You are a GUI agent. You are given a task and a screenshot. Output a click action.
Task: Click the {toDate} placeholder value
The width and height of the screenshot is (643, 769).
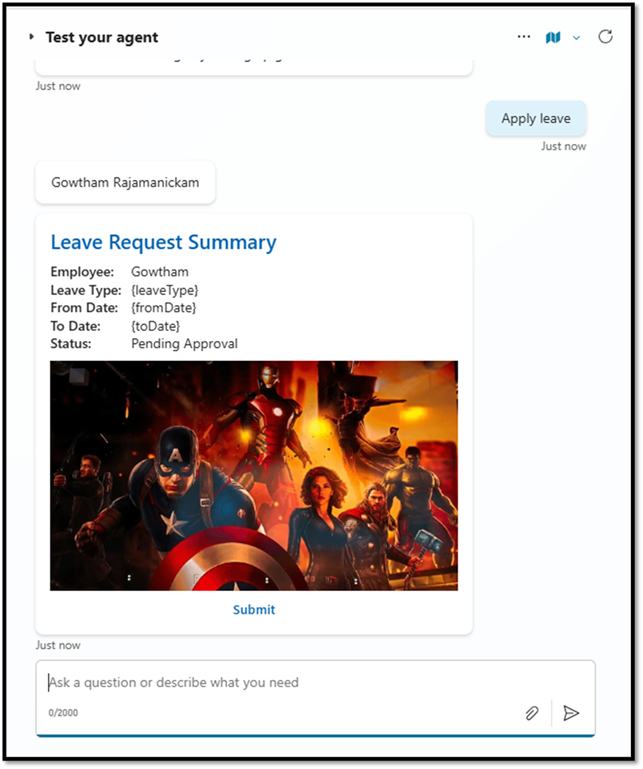point(155,326)
